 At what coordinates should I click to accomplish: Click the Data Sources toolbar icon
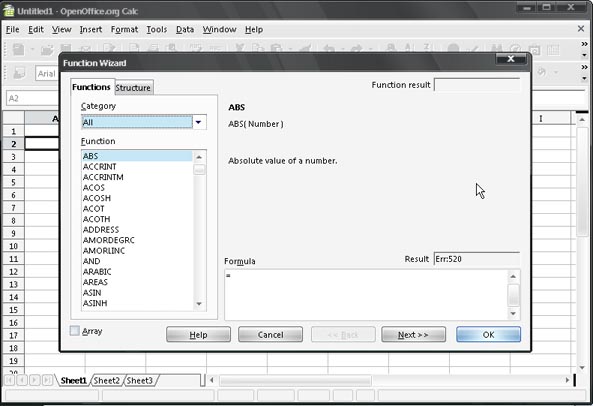(553, 49)
